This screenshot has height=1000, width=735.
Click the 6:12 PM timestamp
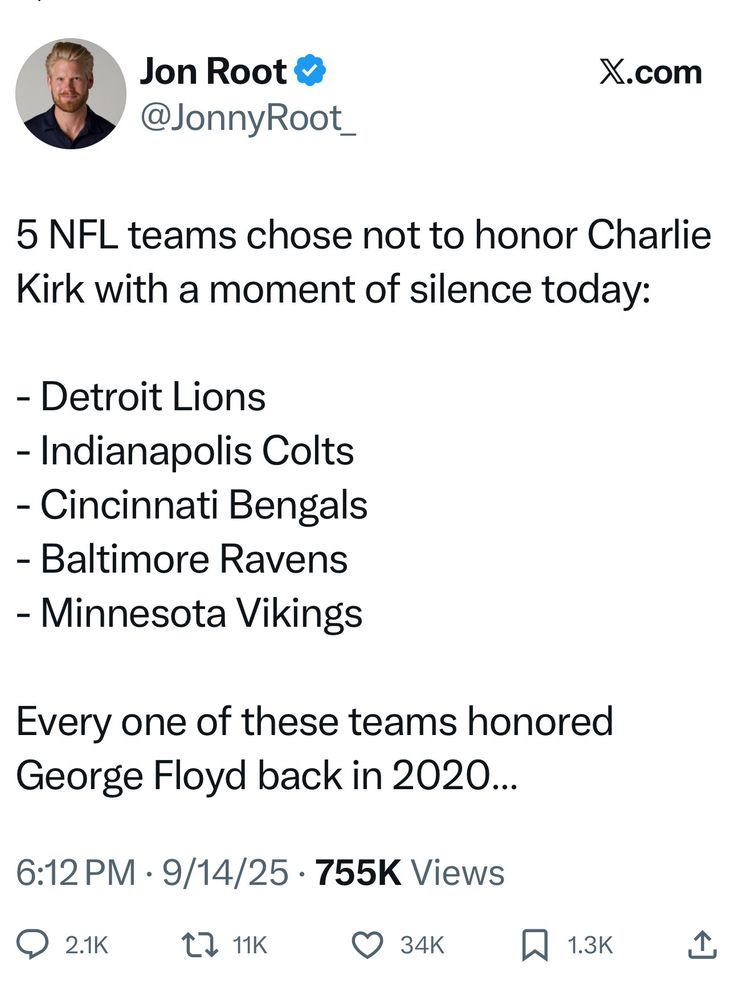tap(76, 872)
